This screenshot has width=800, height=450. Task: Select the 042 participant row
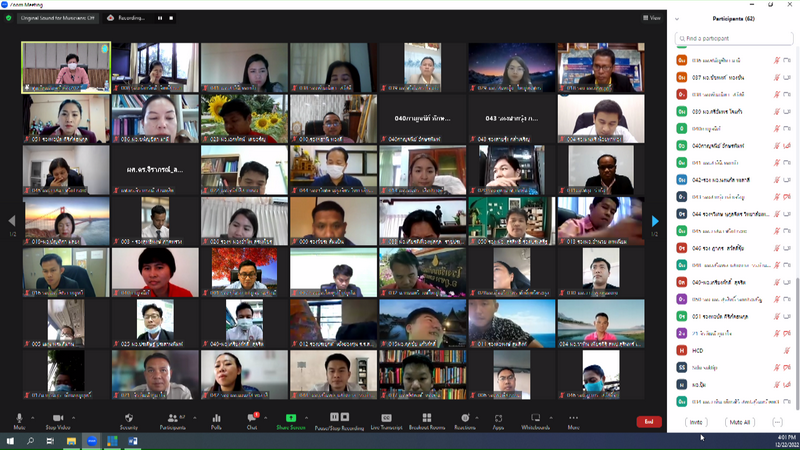click(x=734, y=180)
